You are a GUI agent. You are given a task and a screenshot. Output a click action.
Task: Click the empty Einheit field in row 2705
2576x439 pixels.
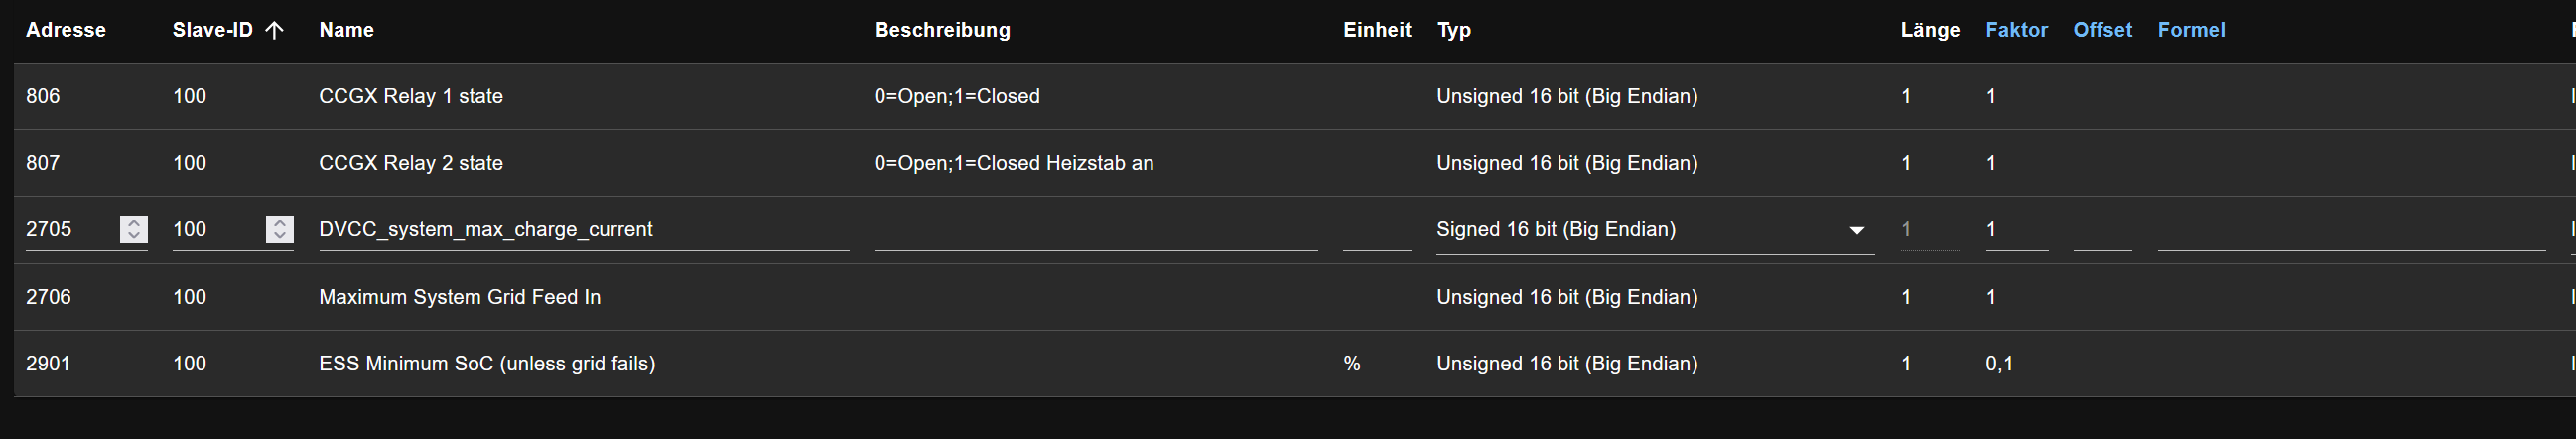pyautogui.click(x=1376, y=230)
